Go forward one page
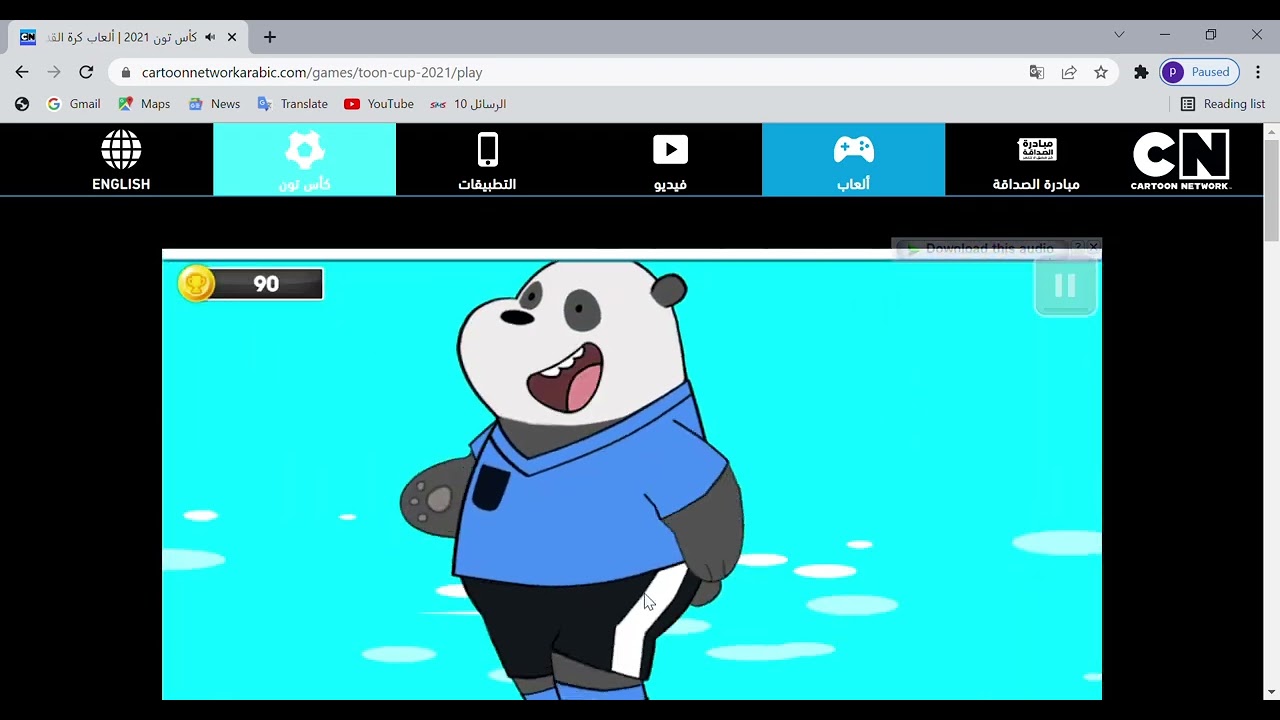 tap(54, 72)
